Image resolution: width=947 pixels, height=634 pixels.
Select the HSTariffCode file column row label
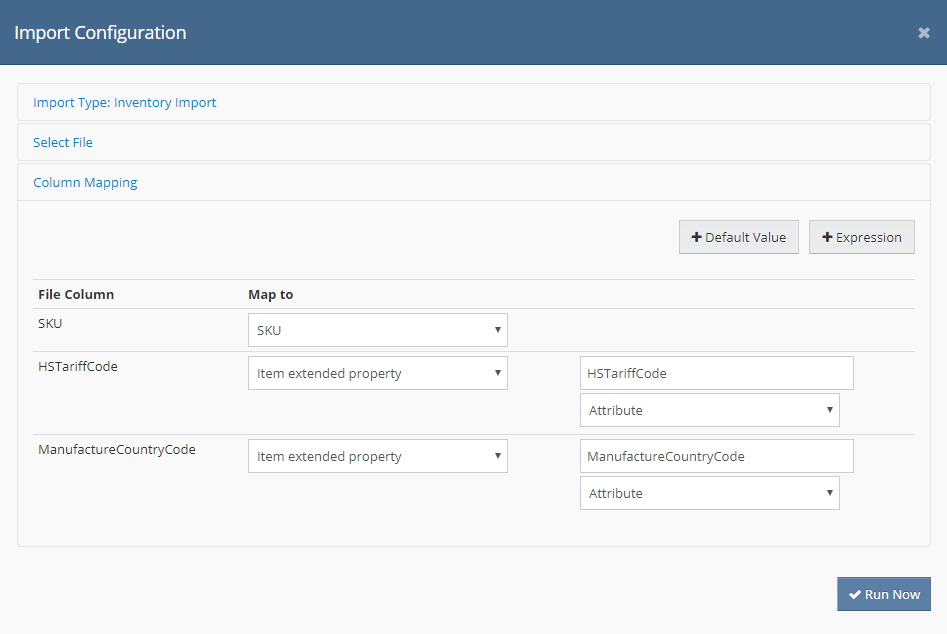tap(78, 366)
